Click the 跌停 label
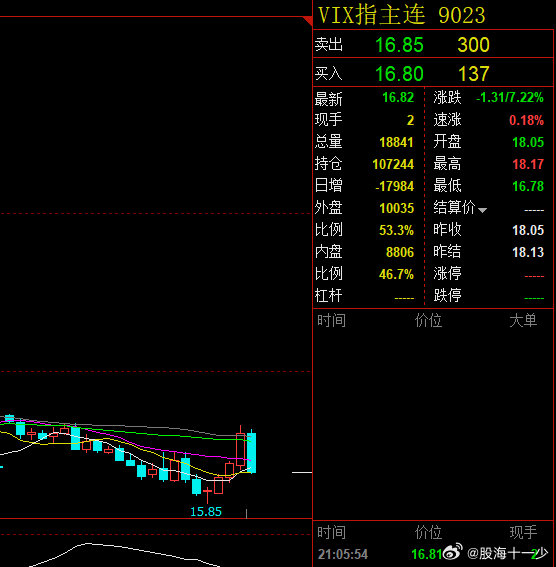This screenshot has height=567, width=556. coord(447,296)
